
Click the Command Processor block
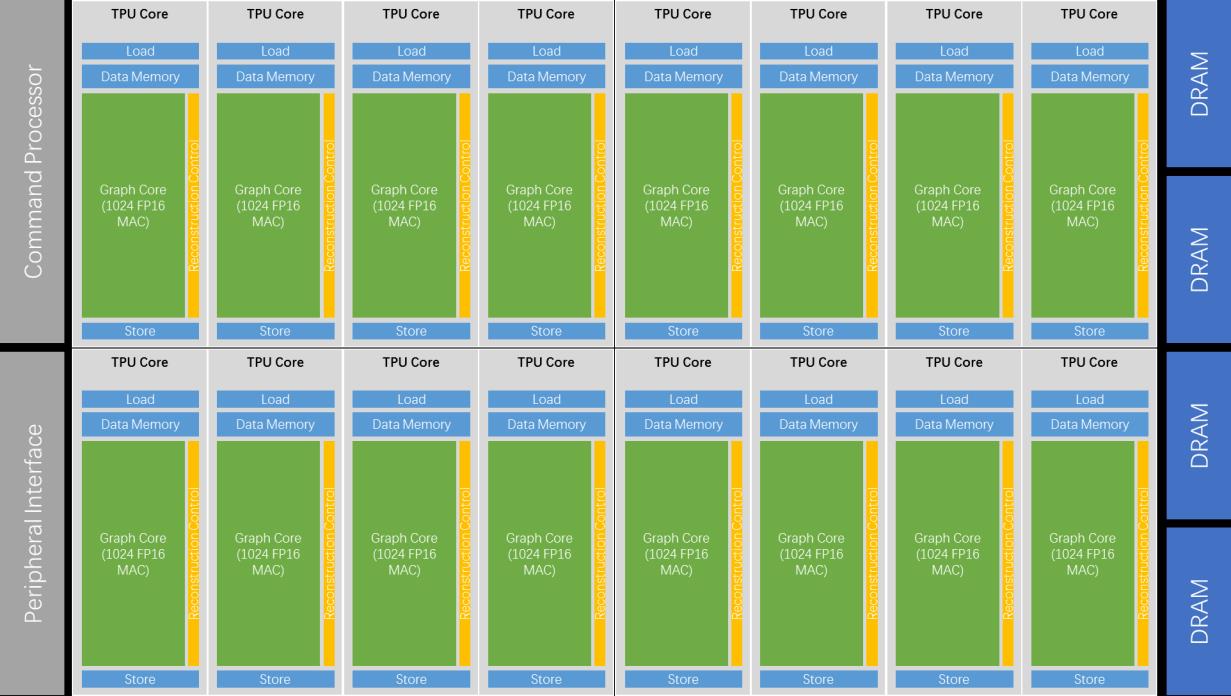pyautogui.click(x=33, y=172)
